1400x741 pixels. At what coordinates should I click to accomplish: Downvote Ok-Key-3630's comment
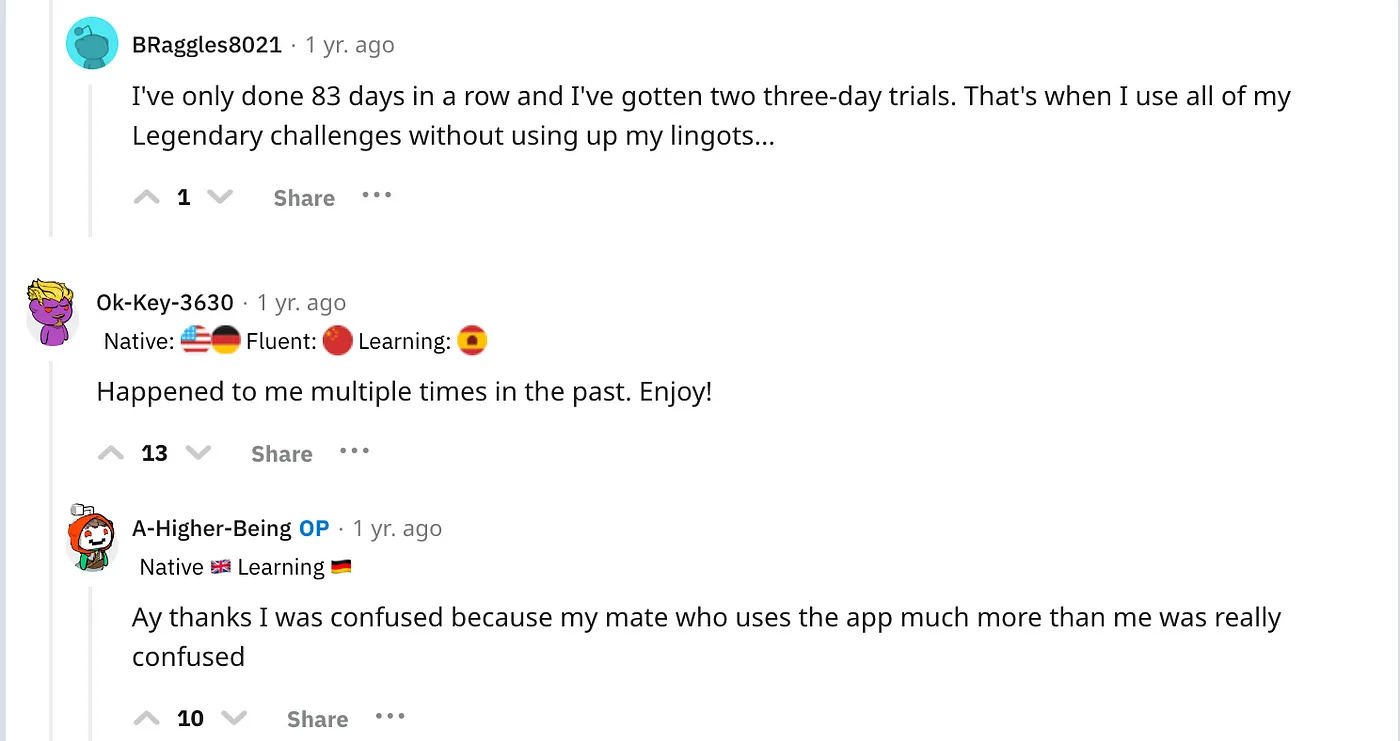tap(198, 453)
